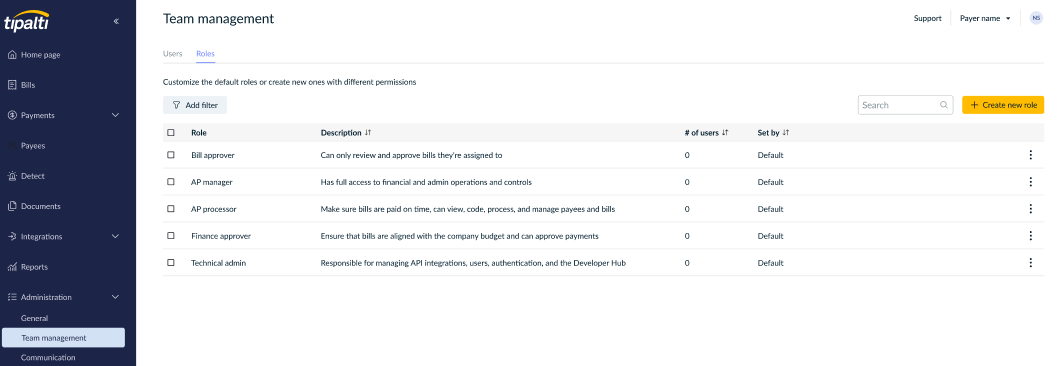Click the Create new role button
Screen dimensions: 1059x366
(x=1003, y=105)
